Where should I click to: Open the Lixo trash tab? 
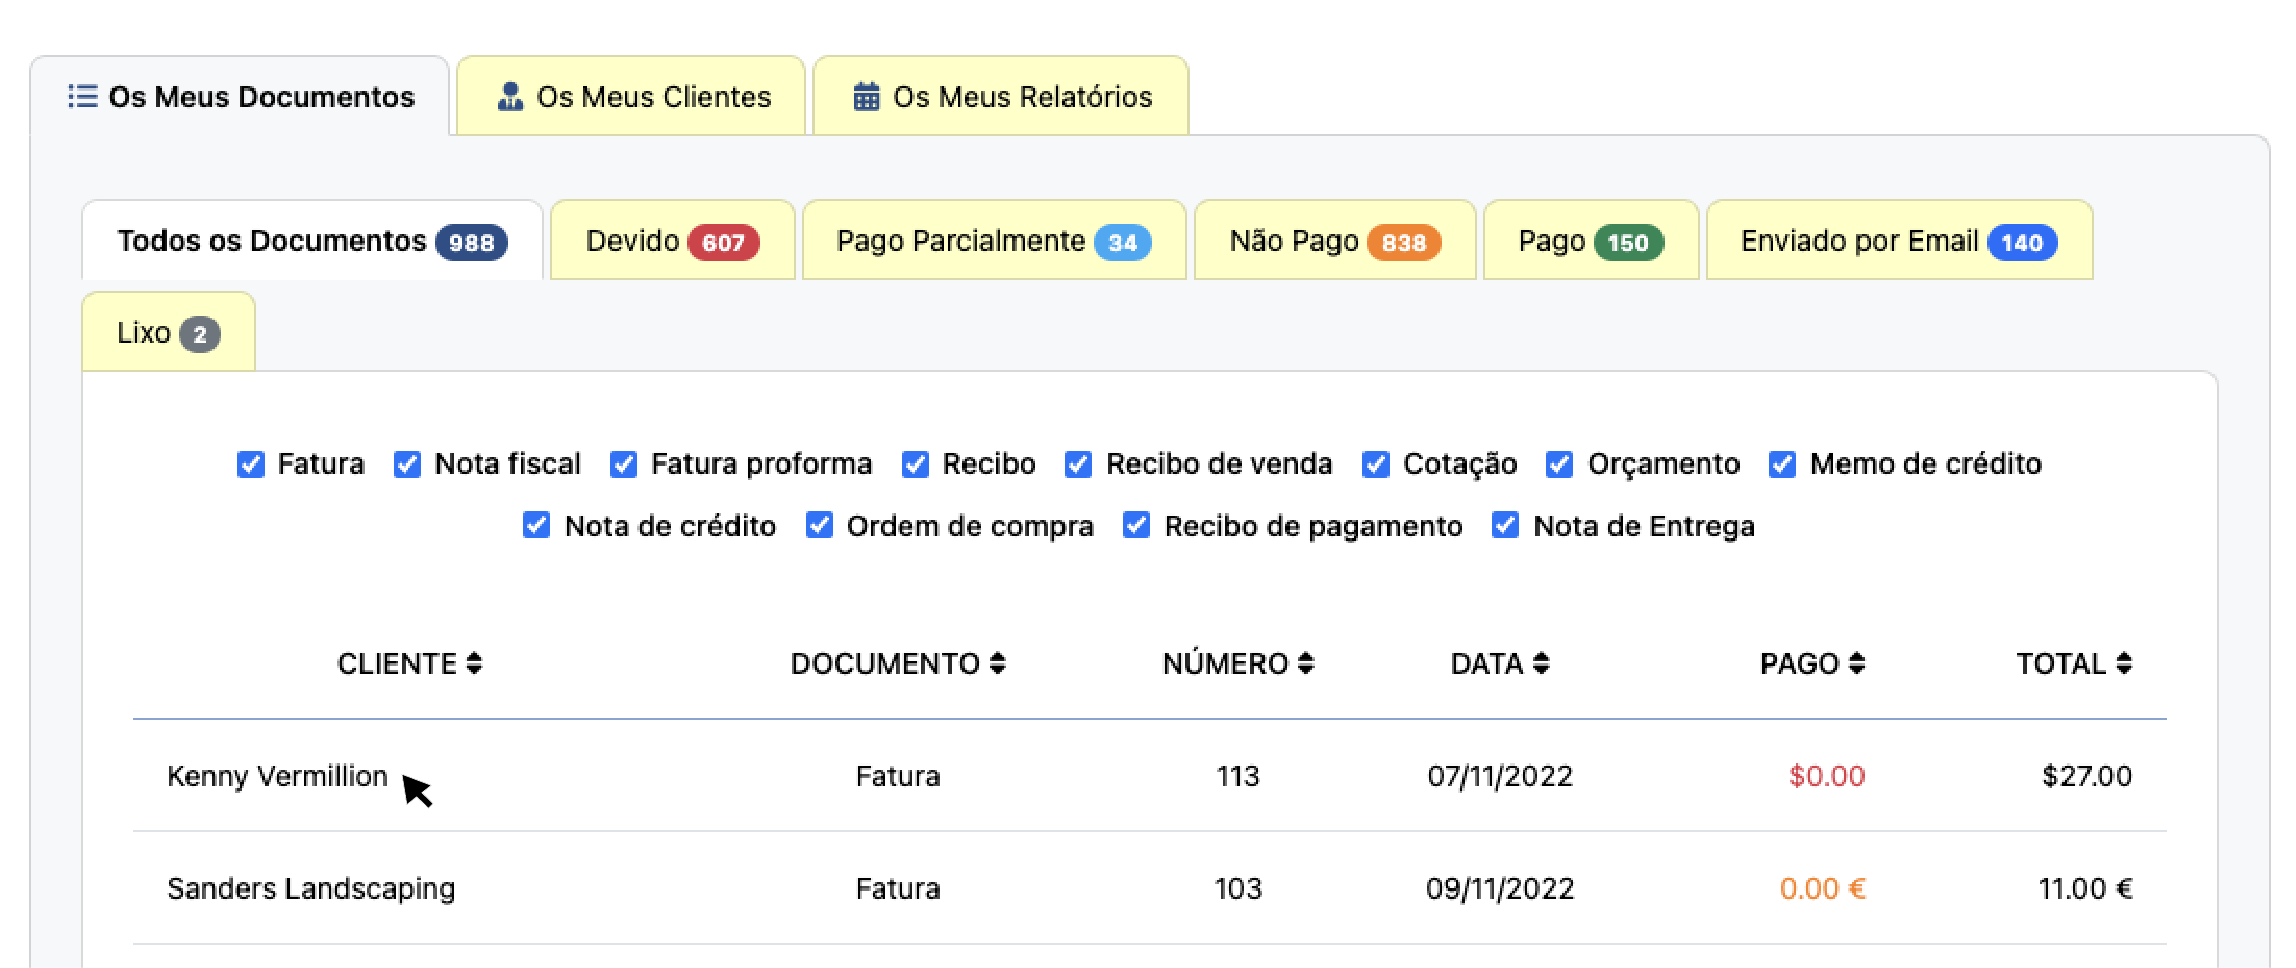click(168, 333)
